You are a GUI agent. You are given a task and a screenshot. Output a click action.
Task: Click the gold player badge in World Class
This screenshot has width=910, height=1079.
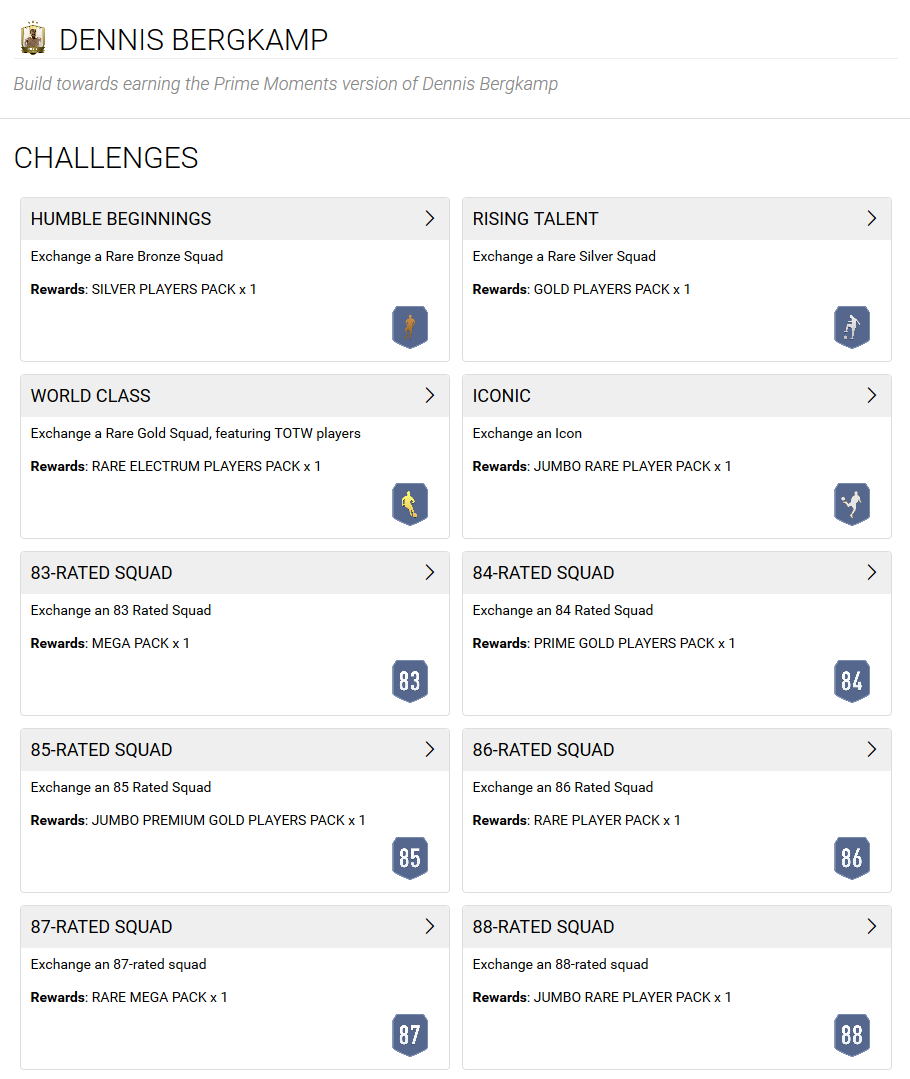click(410, 504)
